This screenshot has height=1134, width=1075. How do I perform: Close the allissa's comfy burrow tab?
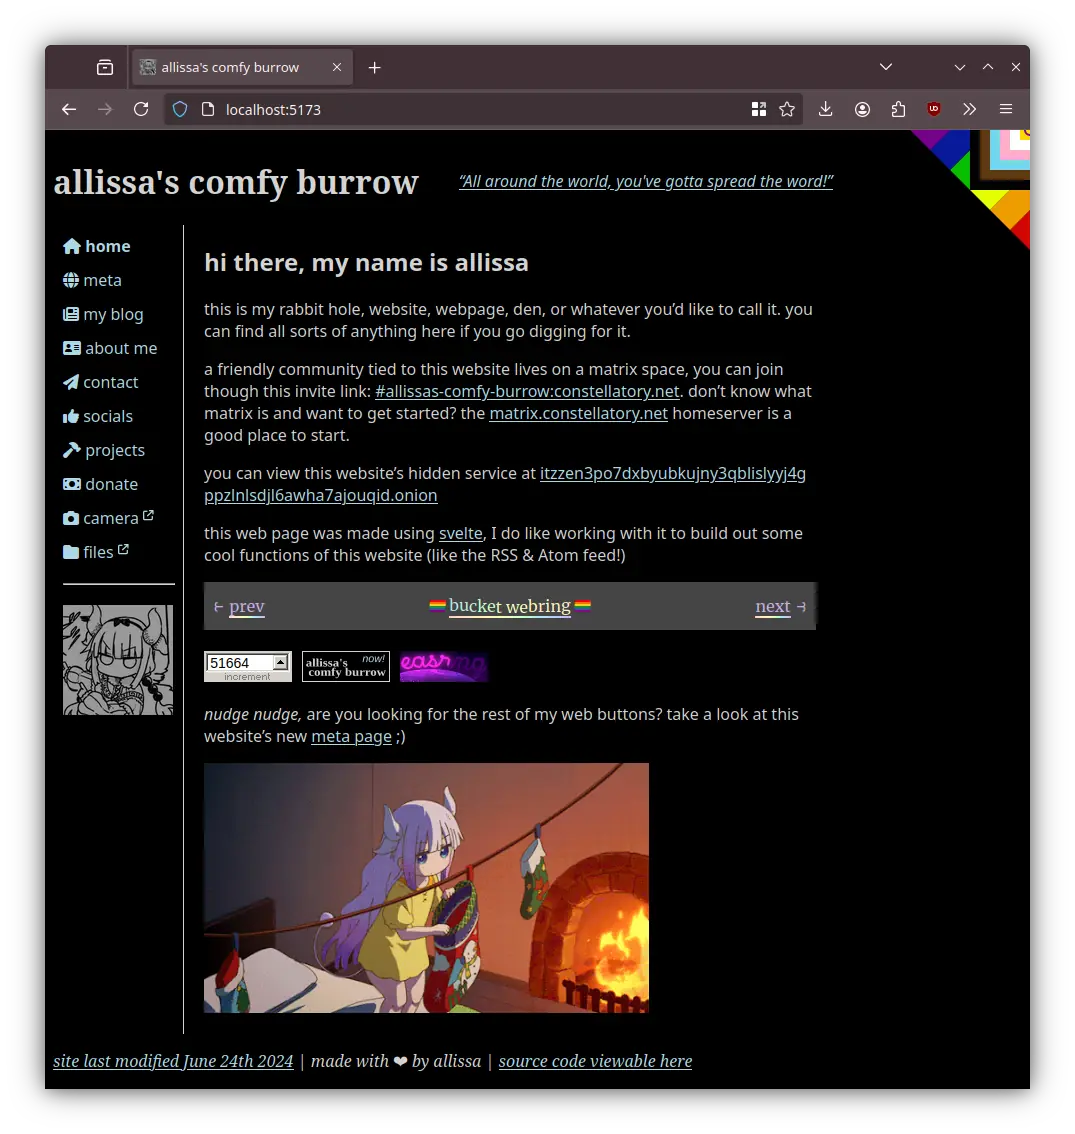click(x=336, y=67)
